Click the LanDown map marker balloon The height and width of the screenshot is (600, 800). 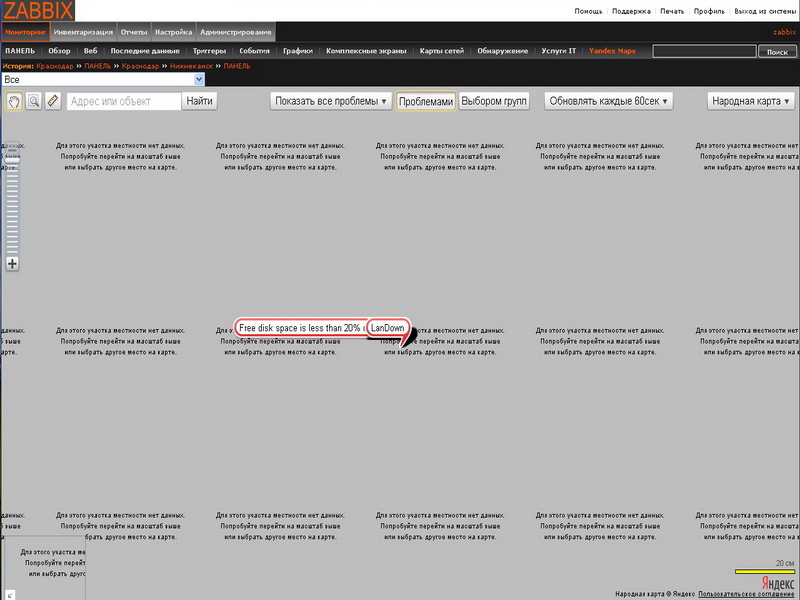(387, 328)
